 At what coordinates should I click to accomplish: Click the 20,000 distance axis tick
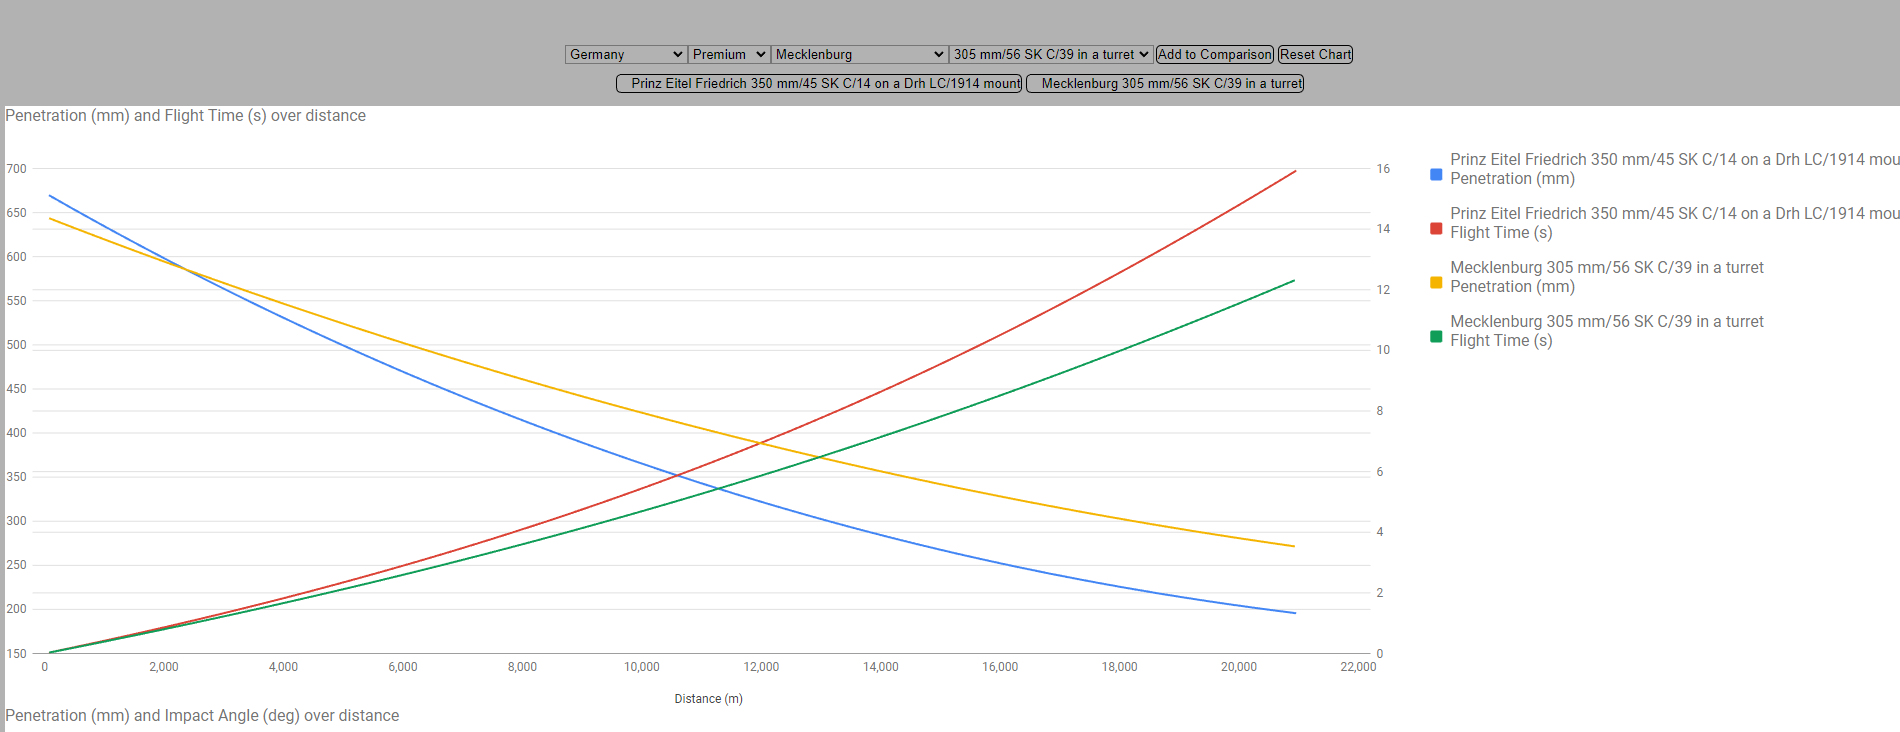pos(1239,667)
